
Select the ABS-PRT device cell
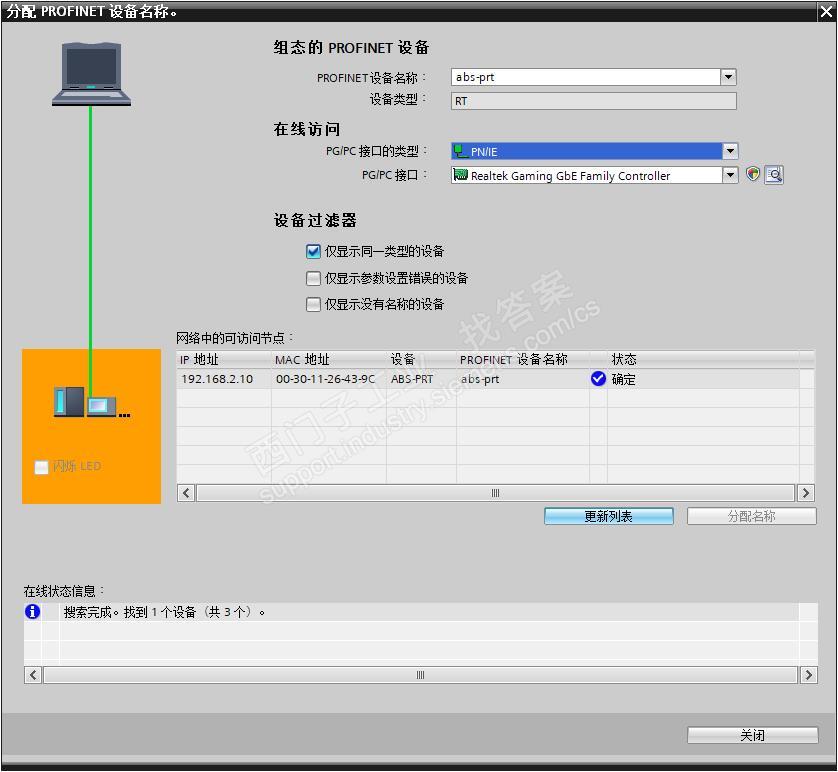pyautogui.click(x=421, y=379)
